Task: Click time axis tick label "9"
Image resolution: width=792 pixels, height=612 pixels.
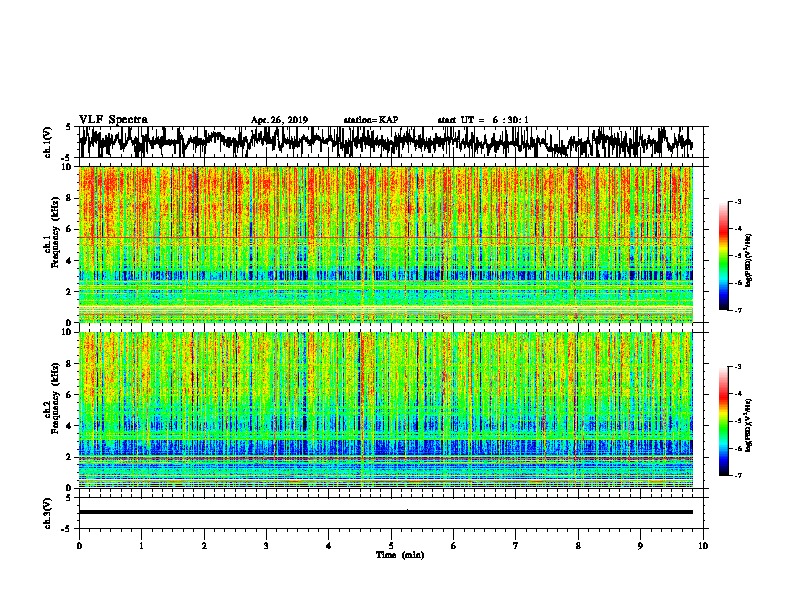Action: coord(640,546)
